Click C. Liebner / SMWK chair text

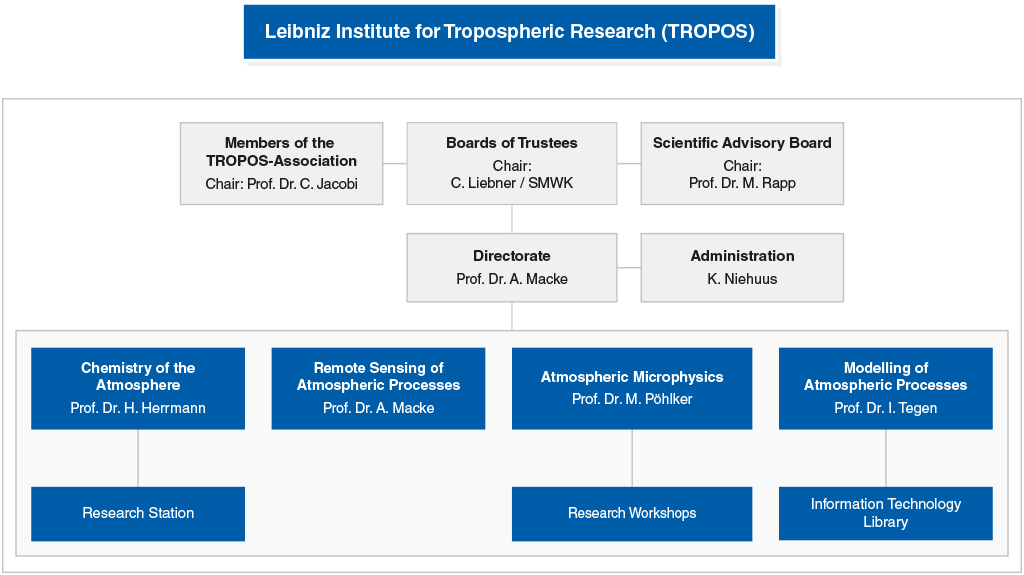pos(512,183)
